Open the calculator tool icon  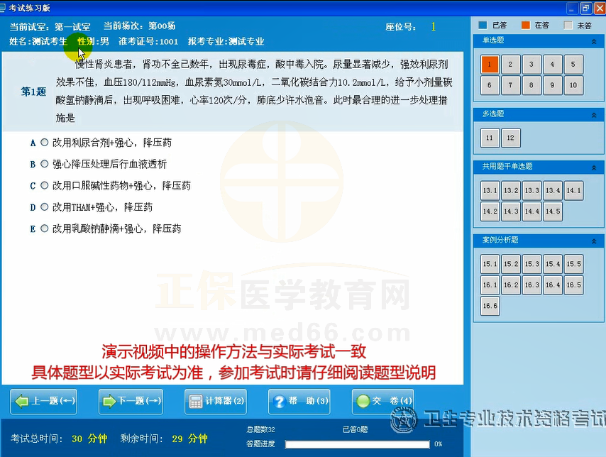197,401
